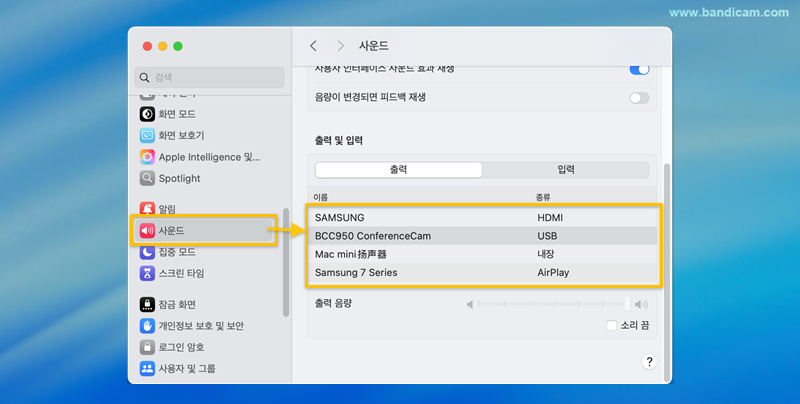This screenshot has height=404, width=800.
Task: Open 화면 보호기 settings label
Action: (181, 135)
